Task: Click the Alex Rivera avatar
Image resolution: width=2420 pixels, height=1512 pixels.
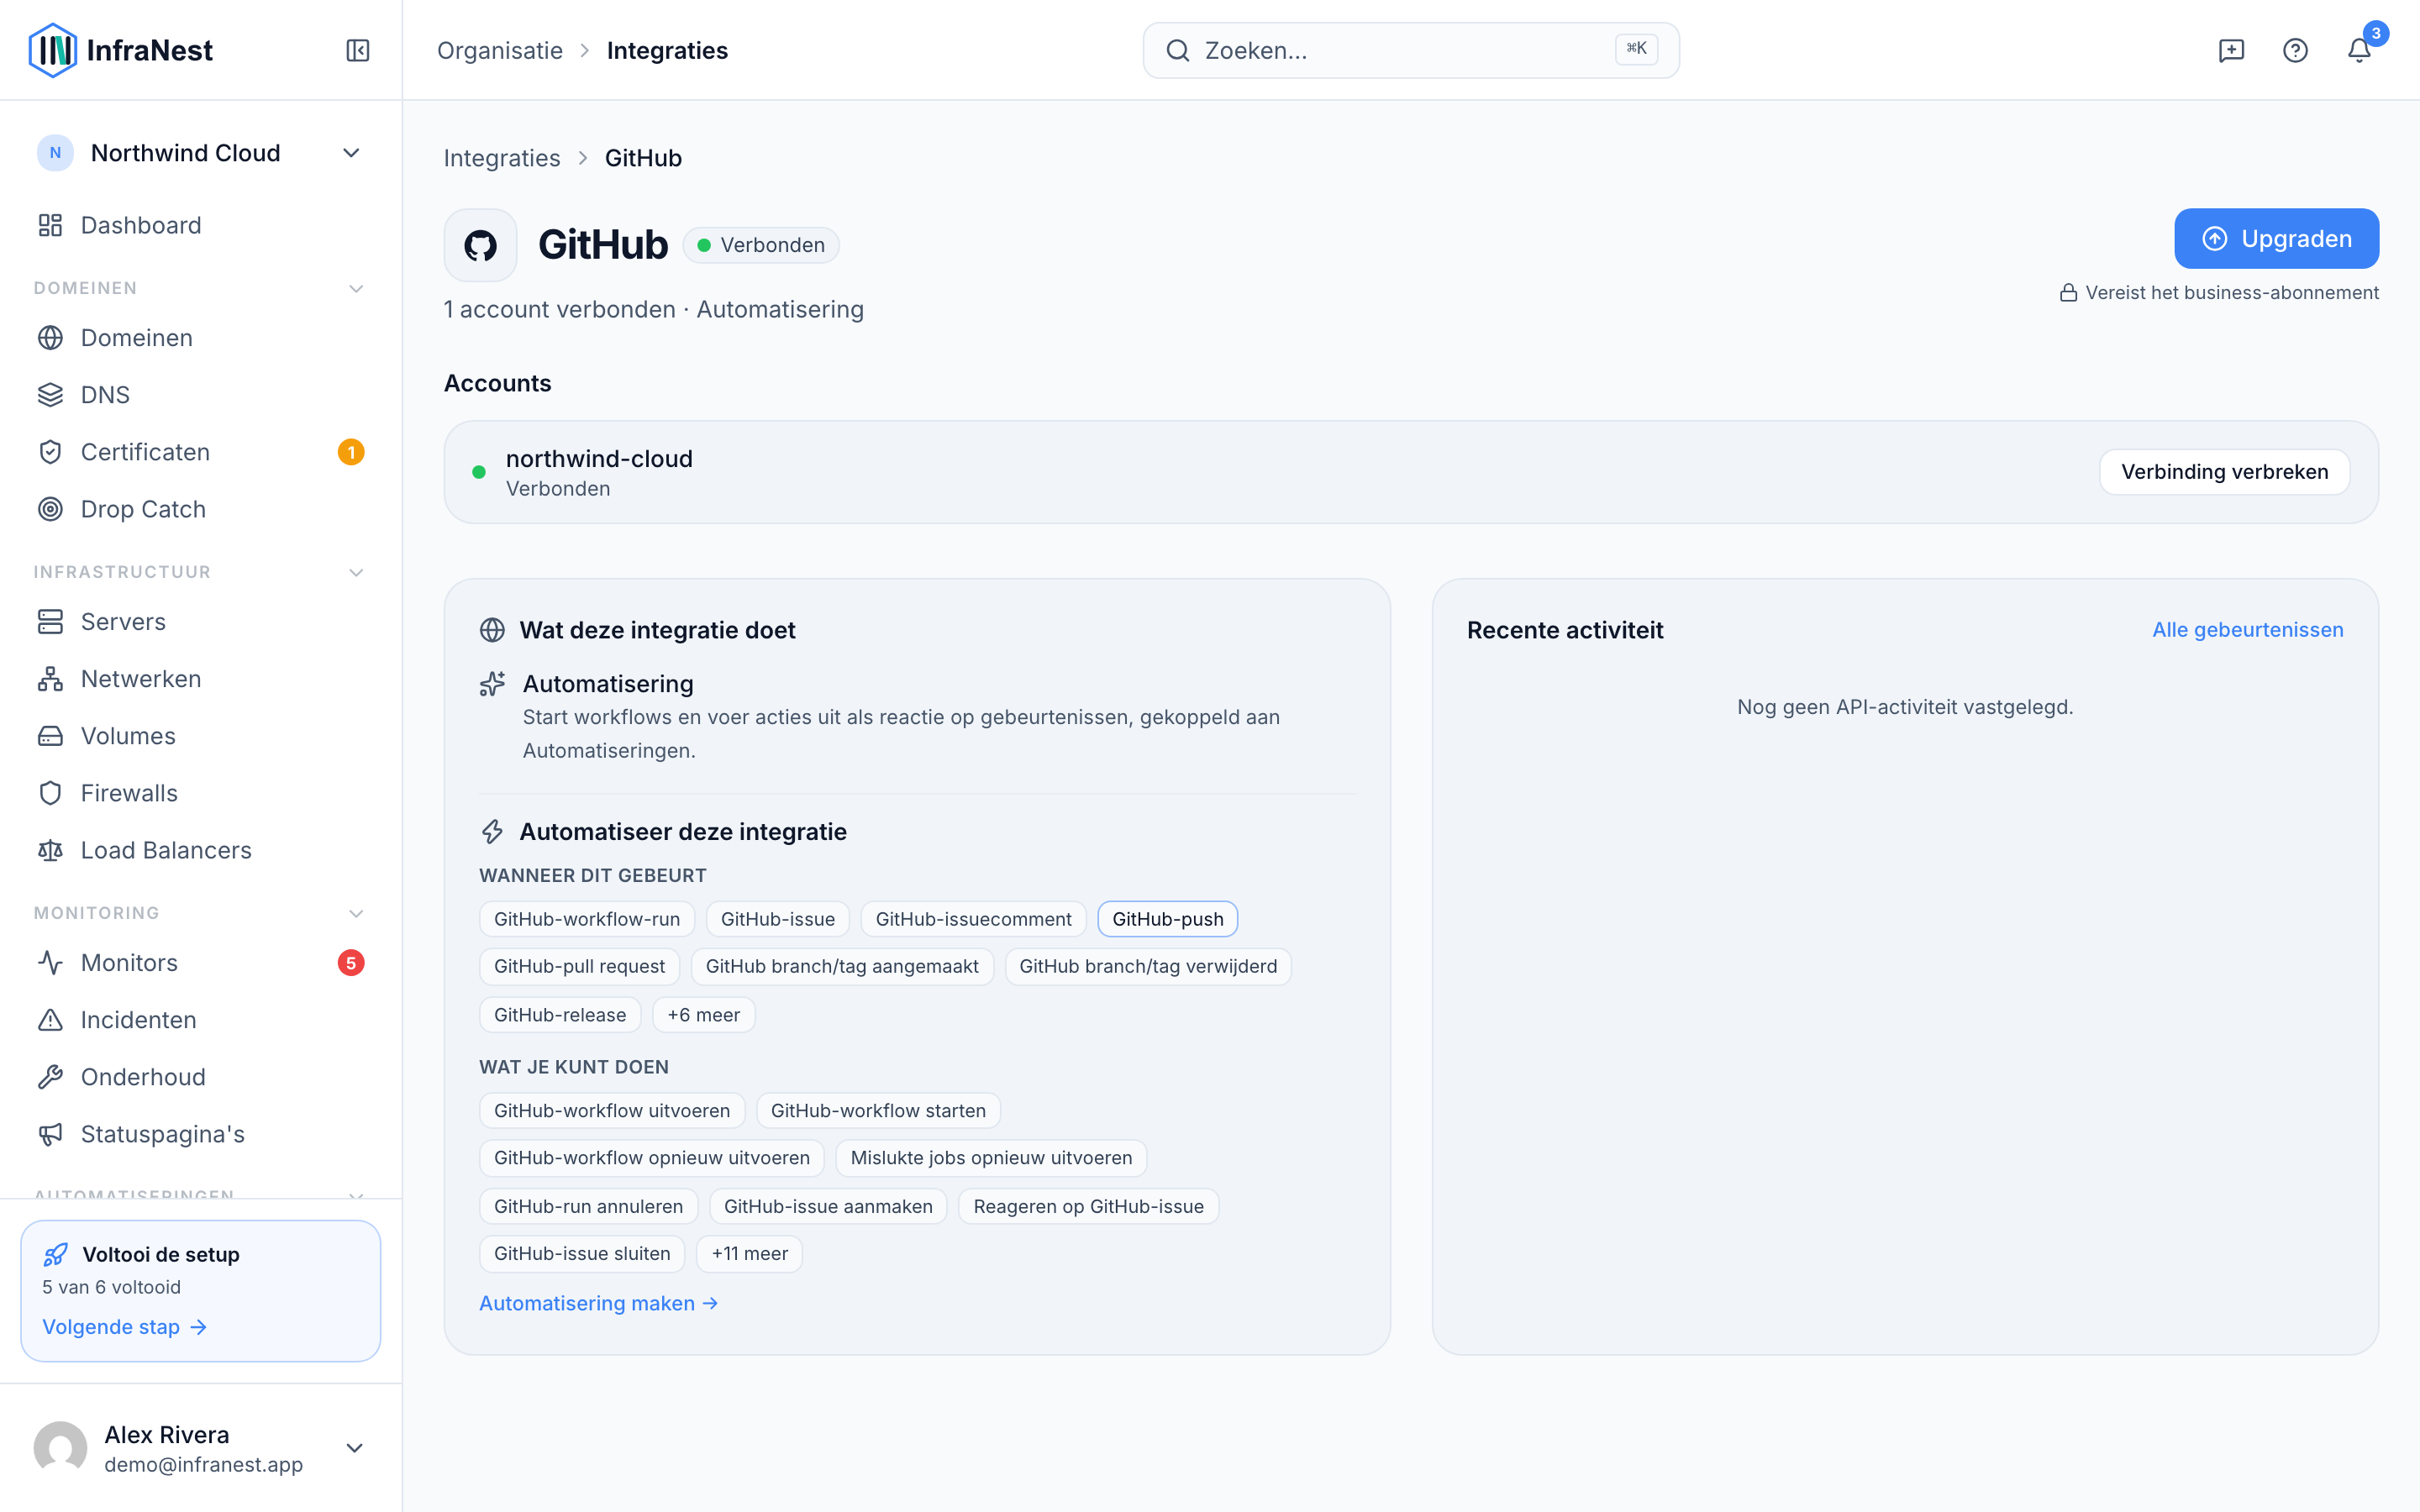Action: [x=60, y=1448]
